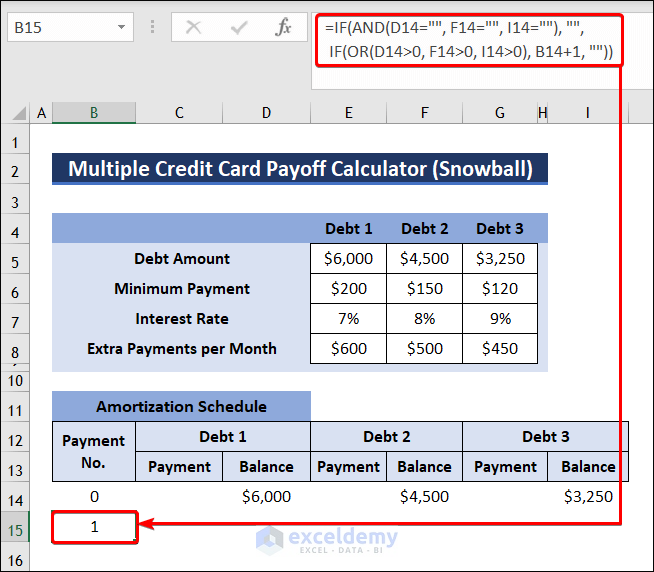Viewport: 654px width, 572px height.
Task: Select column H header
Action: point(542,113)
